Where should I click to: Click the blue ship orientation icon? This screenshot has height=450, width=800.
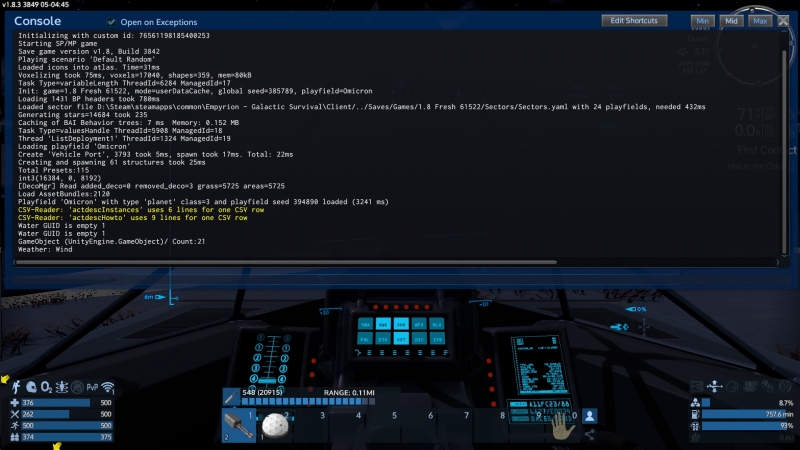click(x=619, y=327)
